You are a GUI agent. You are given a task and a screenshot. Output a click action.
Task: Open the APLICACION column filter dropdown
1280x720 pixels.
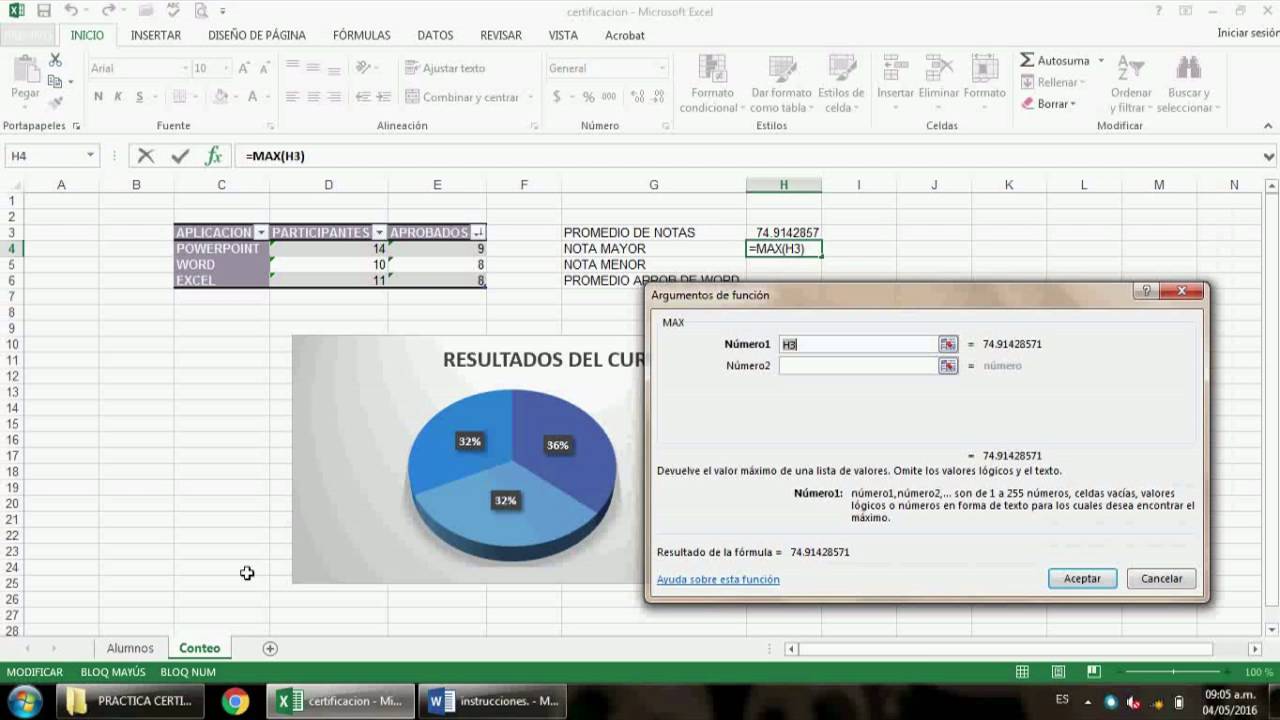click(261, 232)
